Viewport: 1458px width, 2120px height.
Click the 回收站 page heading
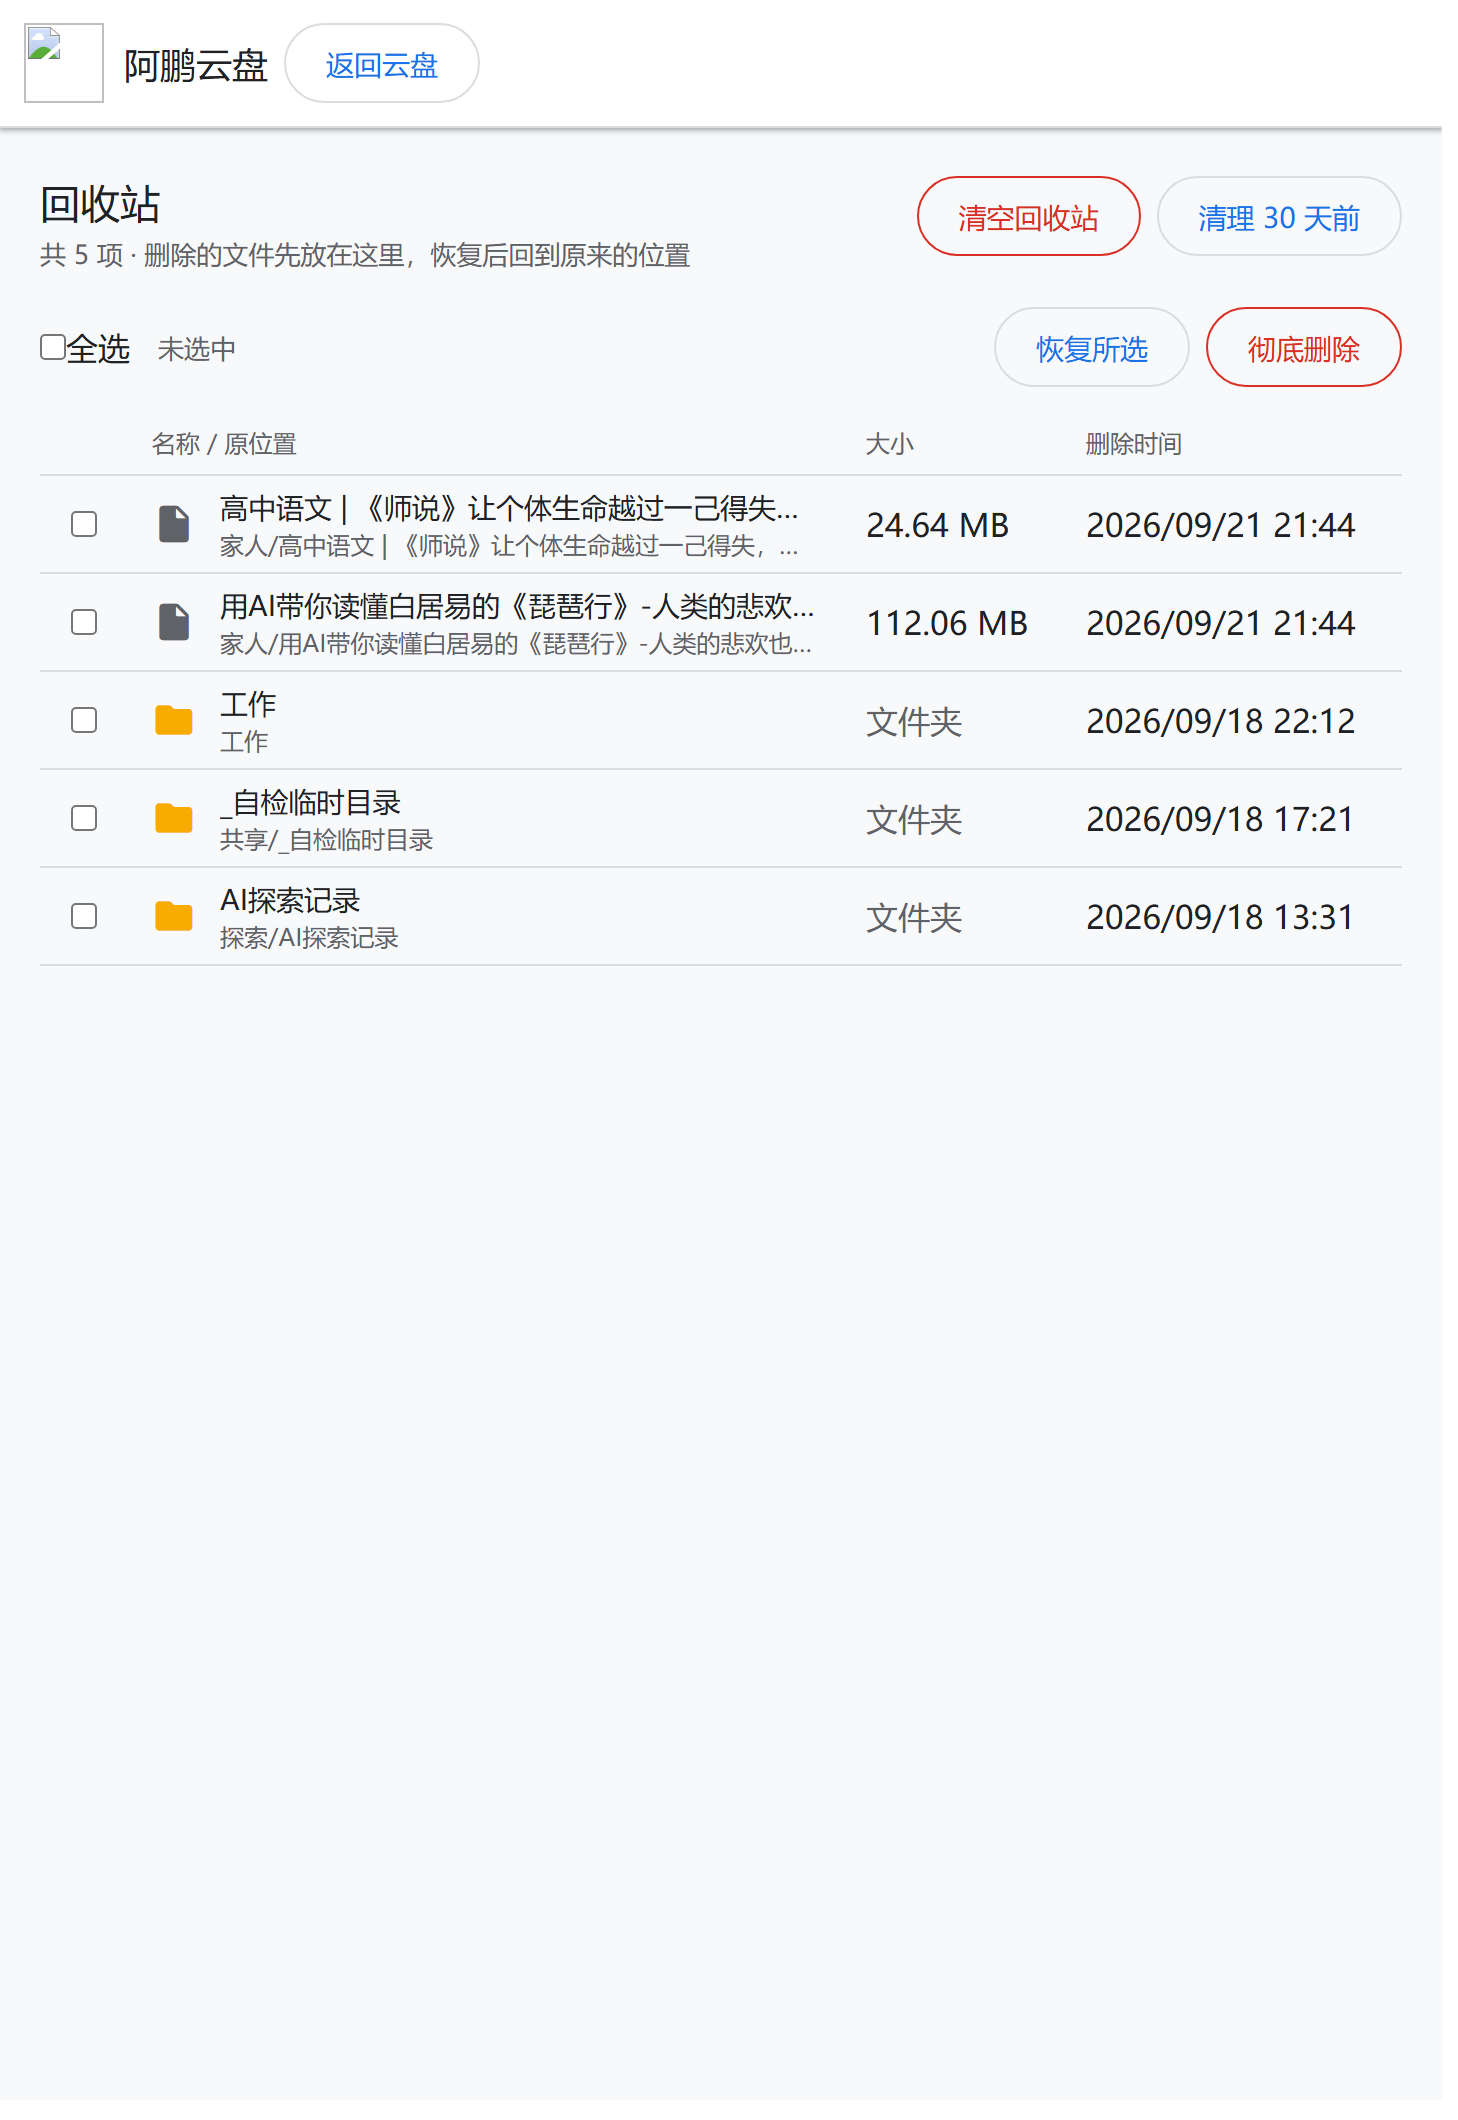click(100, 205)
